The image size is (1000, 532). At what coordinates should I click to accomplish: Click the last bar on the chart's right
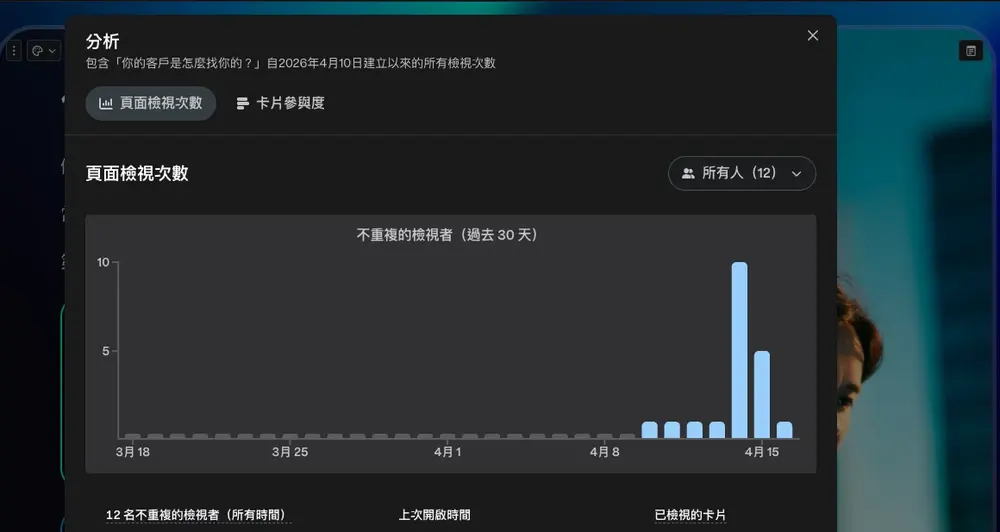point(784,430)
